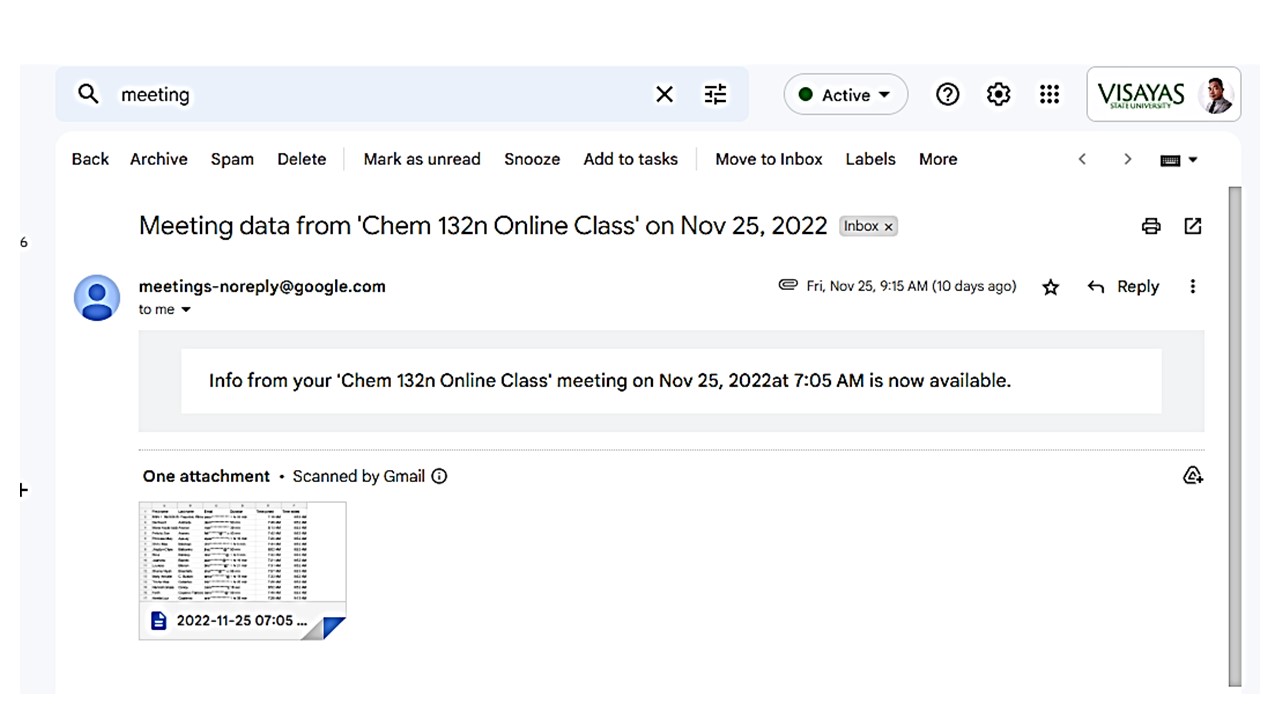Remove the Inbox label from email

(888, 227)
